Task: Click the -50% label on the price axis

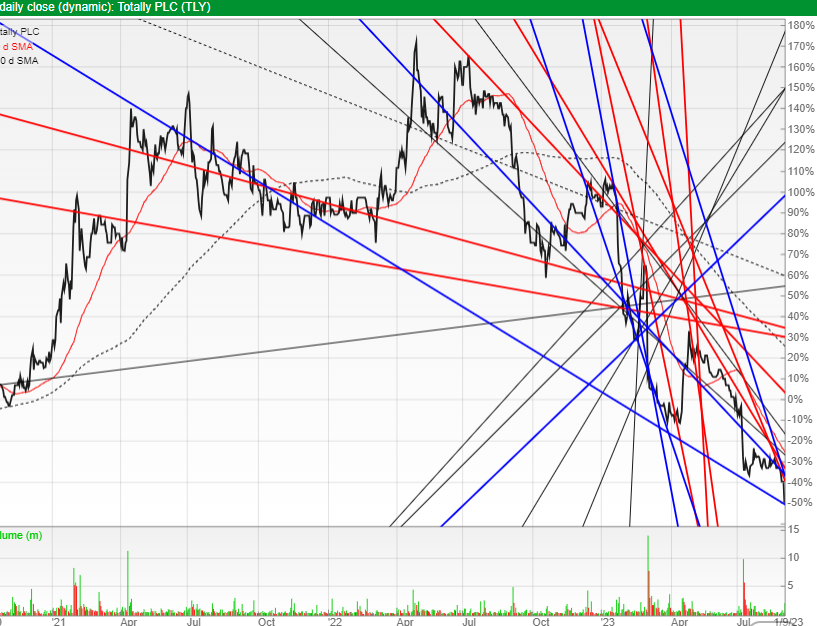Action: [x=800, y=502]
